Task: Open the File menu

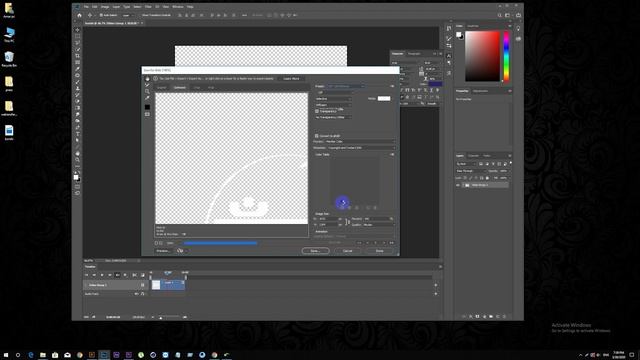Action: point(86,7)
